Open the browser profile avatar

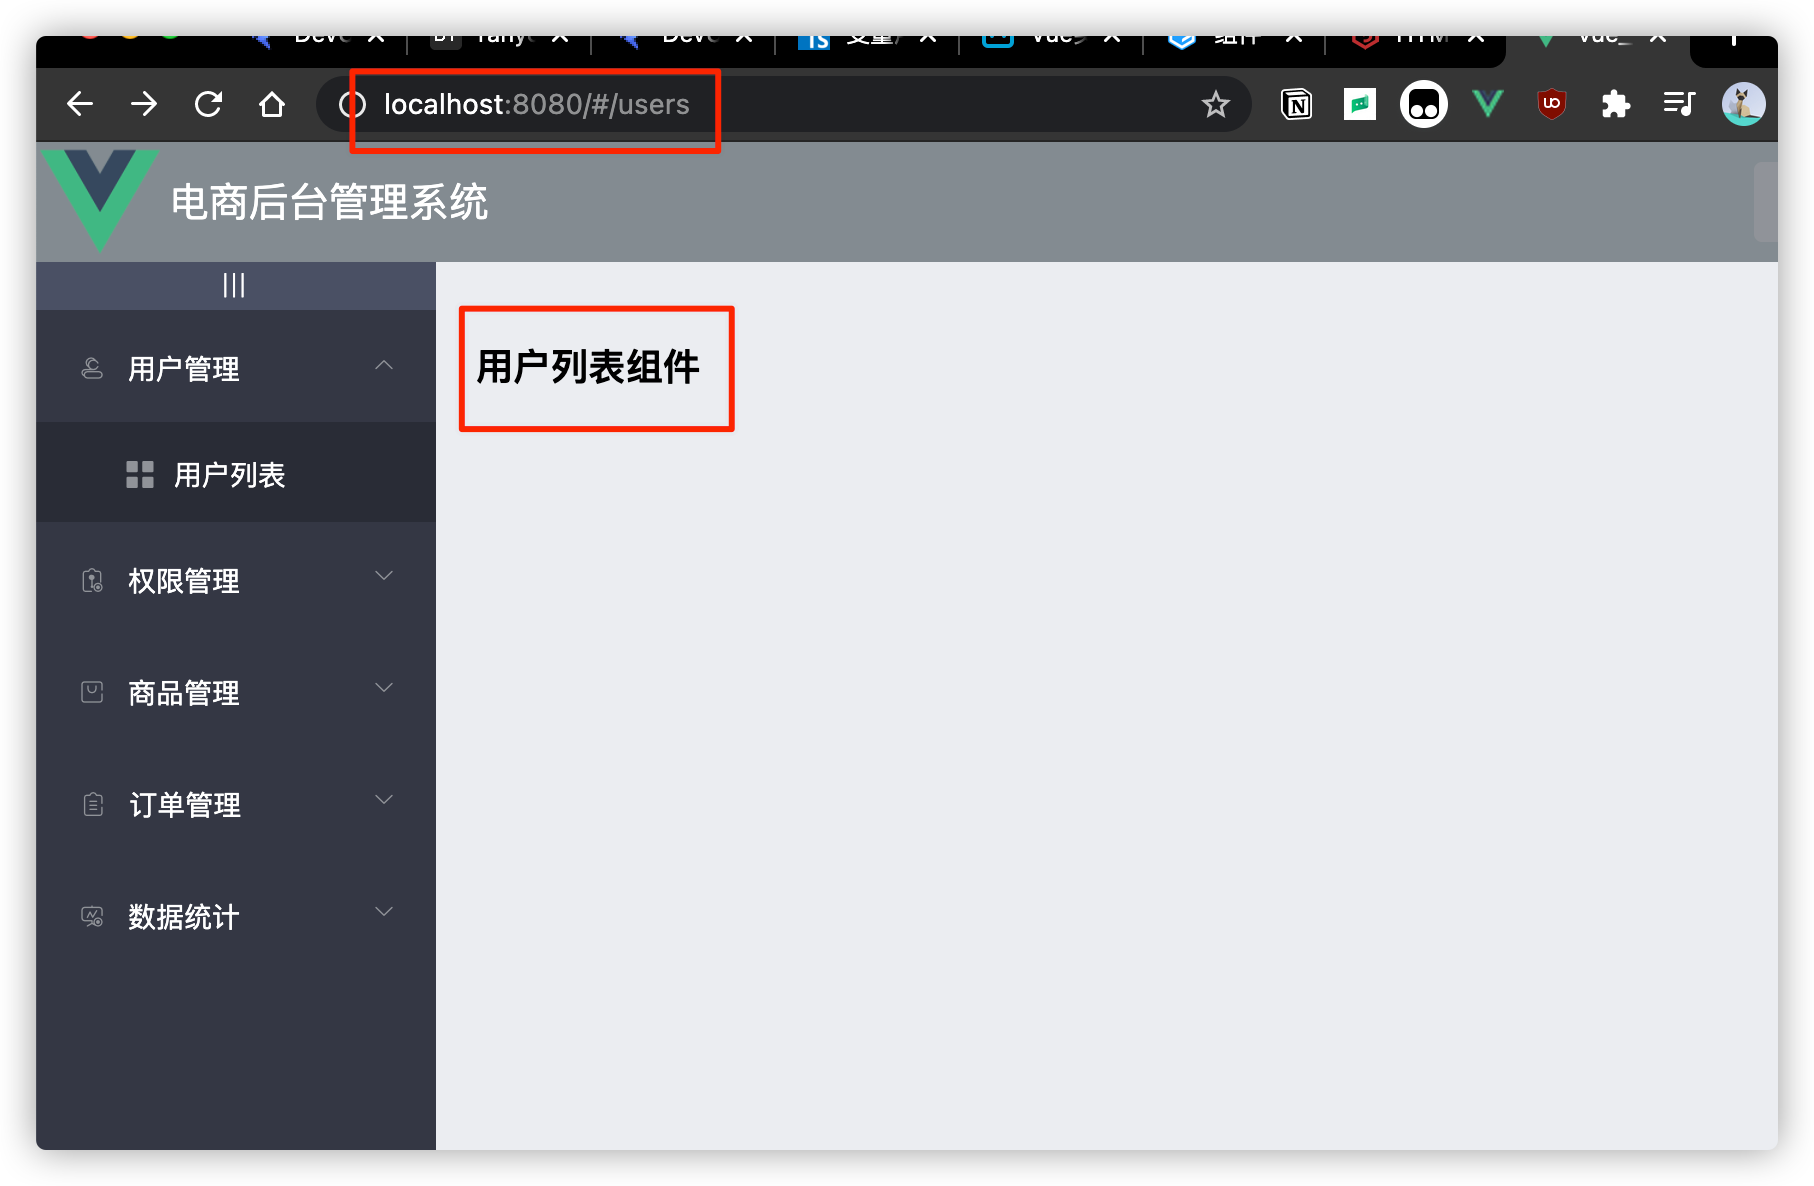pos(1743,104)
